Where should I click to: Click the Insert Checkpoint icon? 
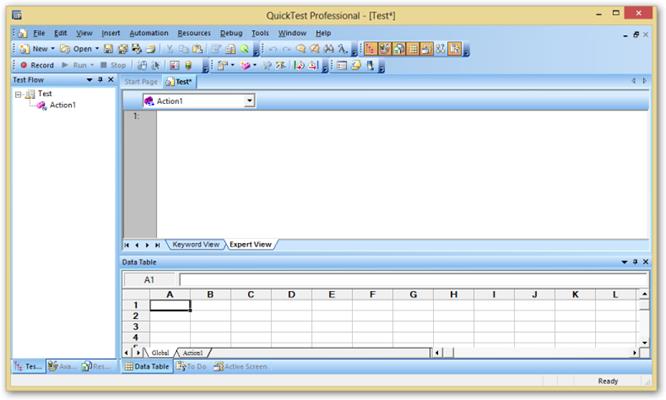[x=223, y=65]
